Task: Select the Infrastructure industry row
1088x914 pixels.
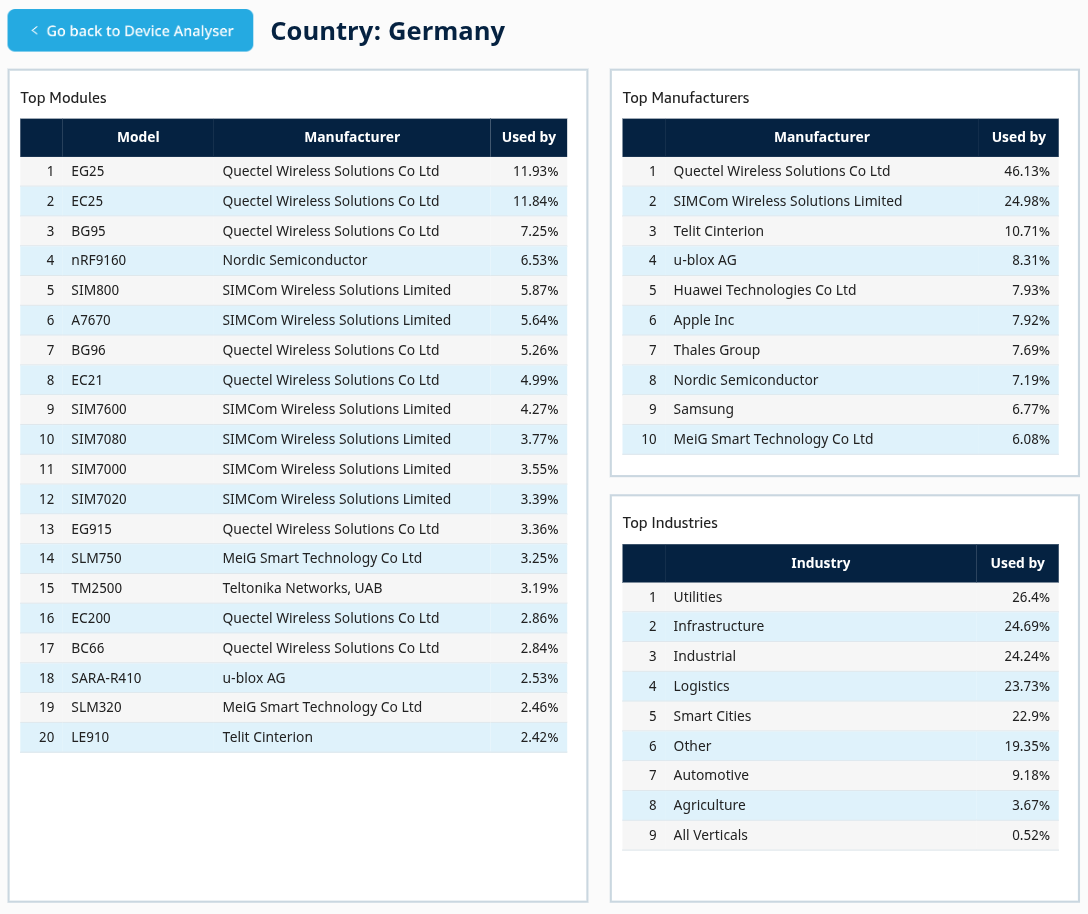Action: point(840,626)
